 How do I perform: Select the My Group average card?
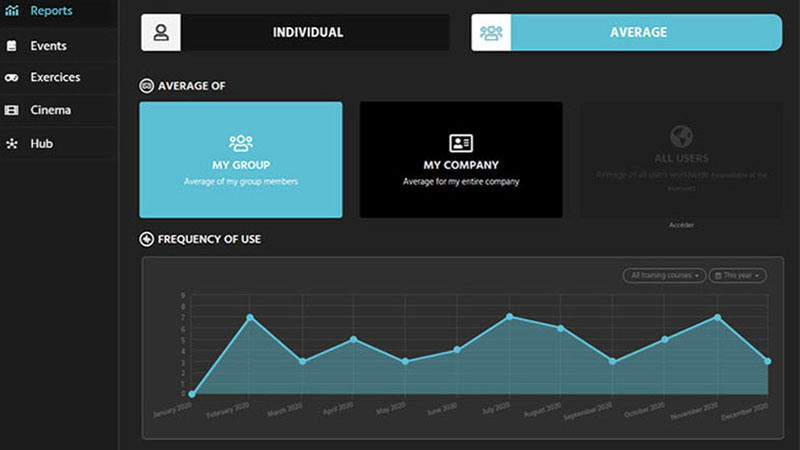(x=241, y=160)
